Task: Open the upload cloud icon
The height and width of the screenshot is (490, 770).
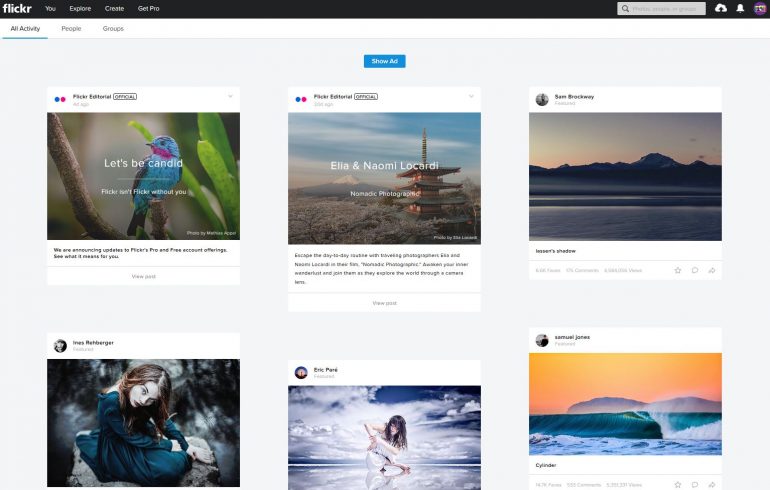Action: pyautogui.click(x=722, y=8)
